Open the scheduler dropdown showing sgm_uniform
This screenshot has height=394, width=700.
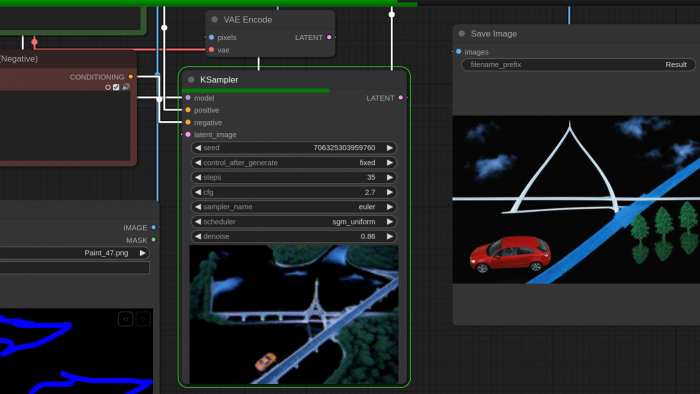click(294, 221)
